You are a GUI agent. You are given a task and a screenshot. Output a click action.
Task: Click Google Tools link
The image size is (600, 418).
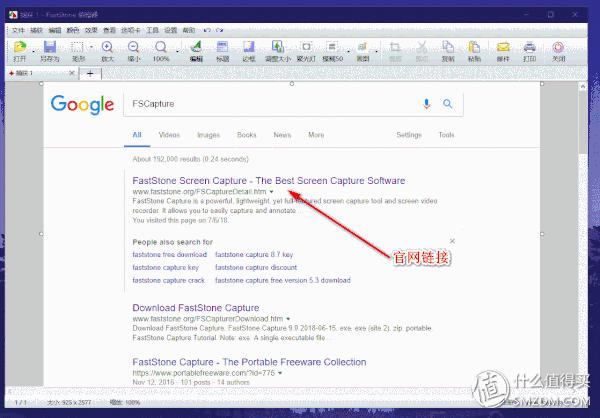pos(446,135)
